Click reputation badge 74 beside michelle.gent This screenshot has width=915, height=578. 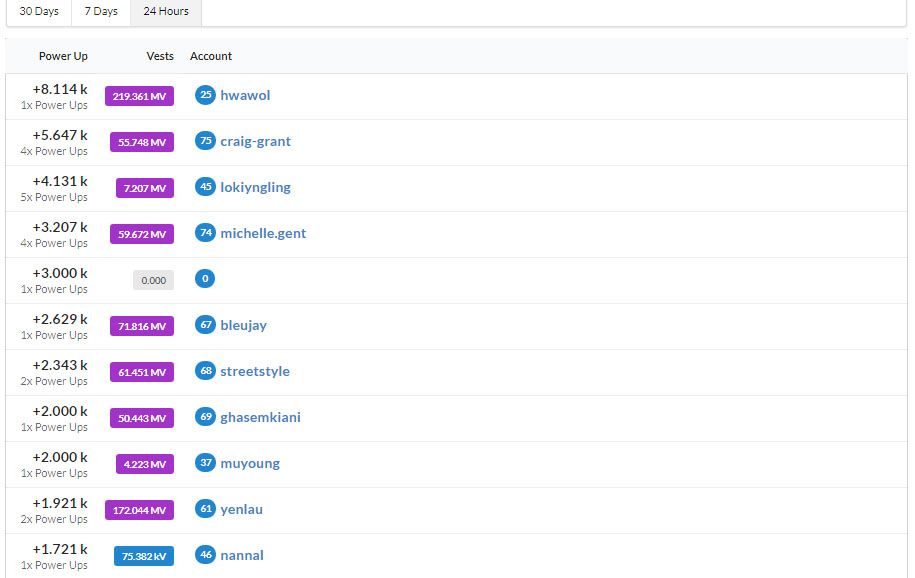(x=205, y=233)
